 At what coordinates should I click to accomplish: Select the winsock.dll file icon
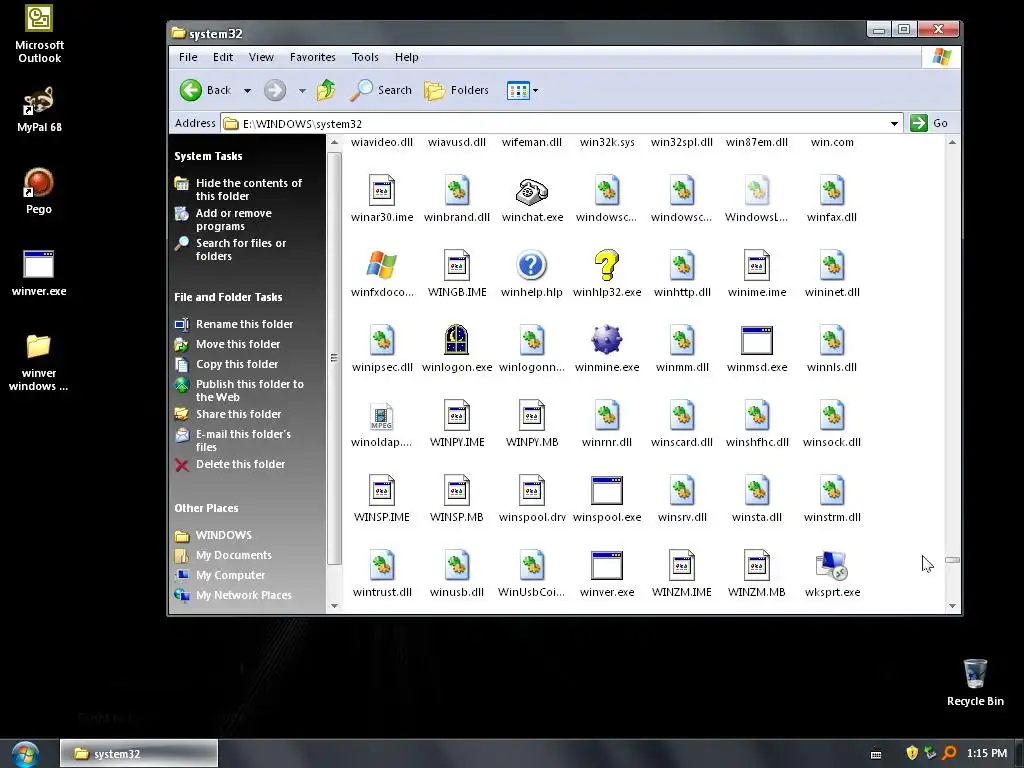click(832, 416)
